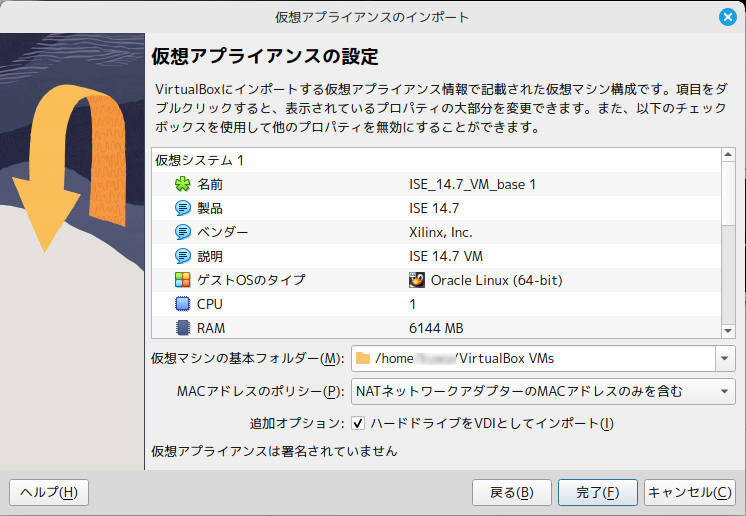
Task: Click the キャンセル(C) button
Action: coord(690,492)
